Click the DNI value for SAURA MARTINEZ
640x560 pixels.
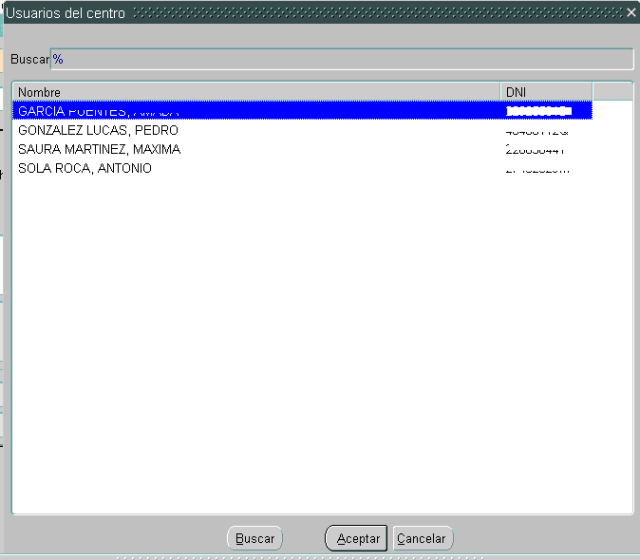535,149
